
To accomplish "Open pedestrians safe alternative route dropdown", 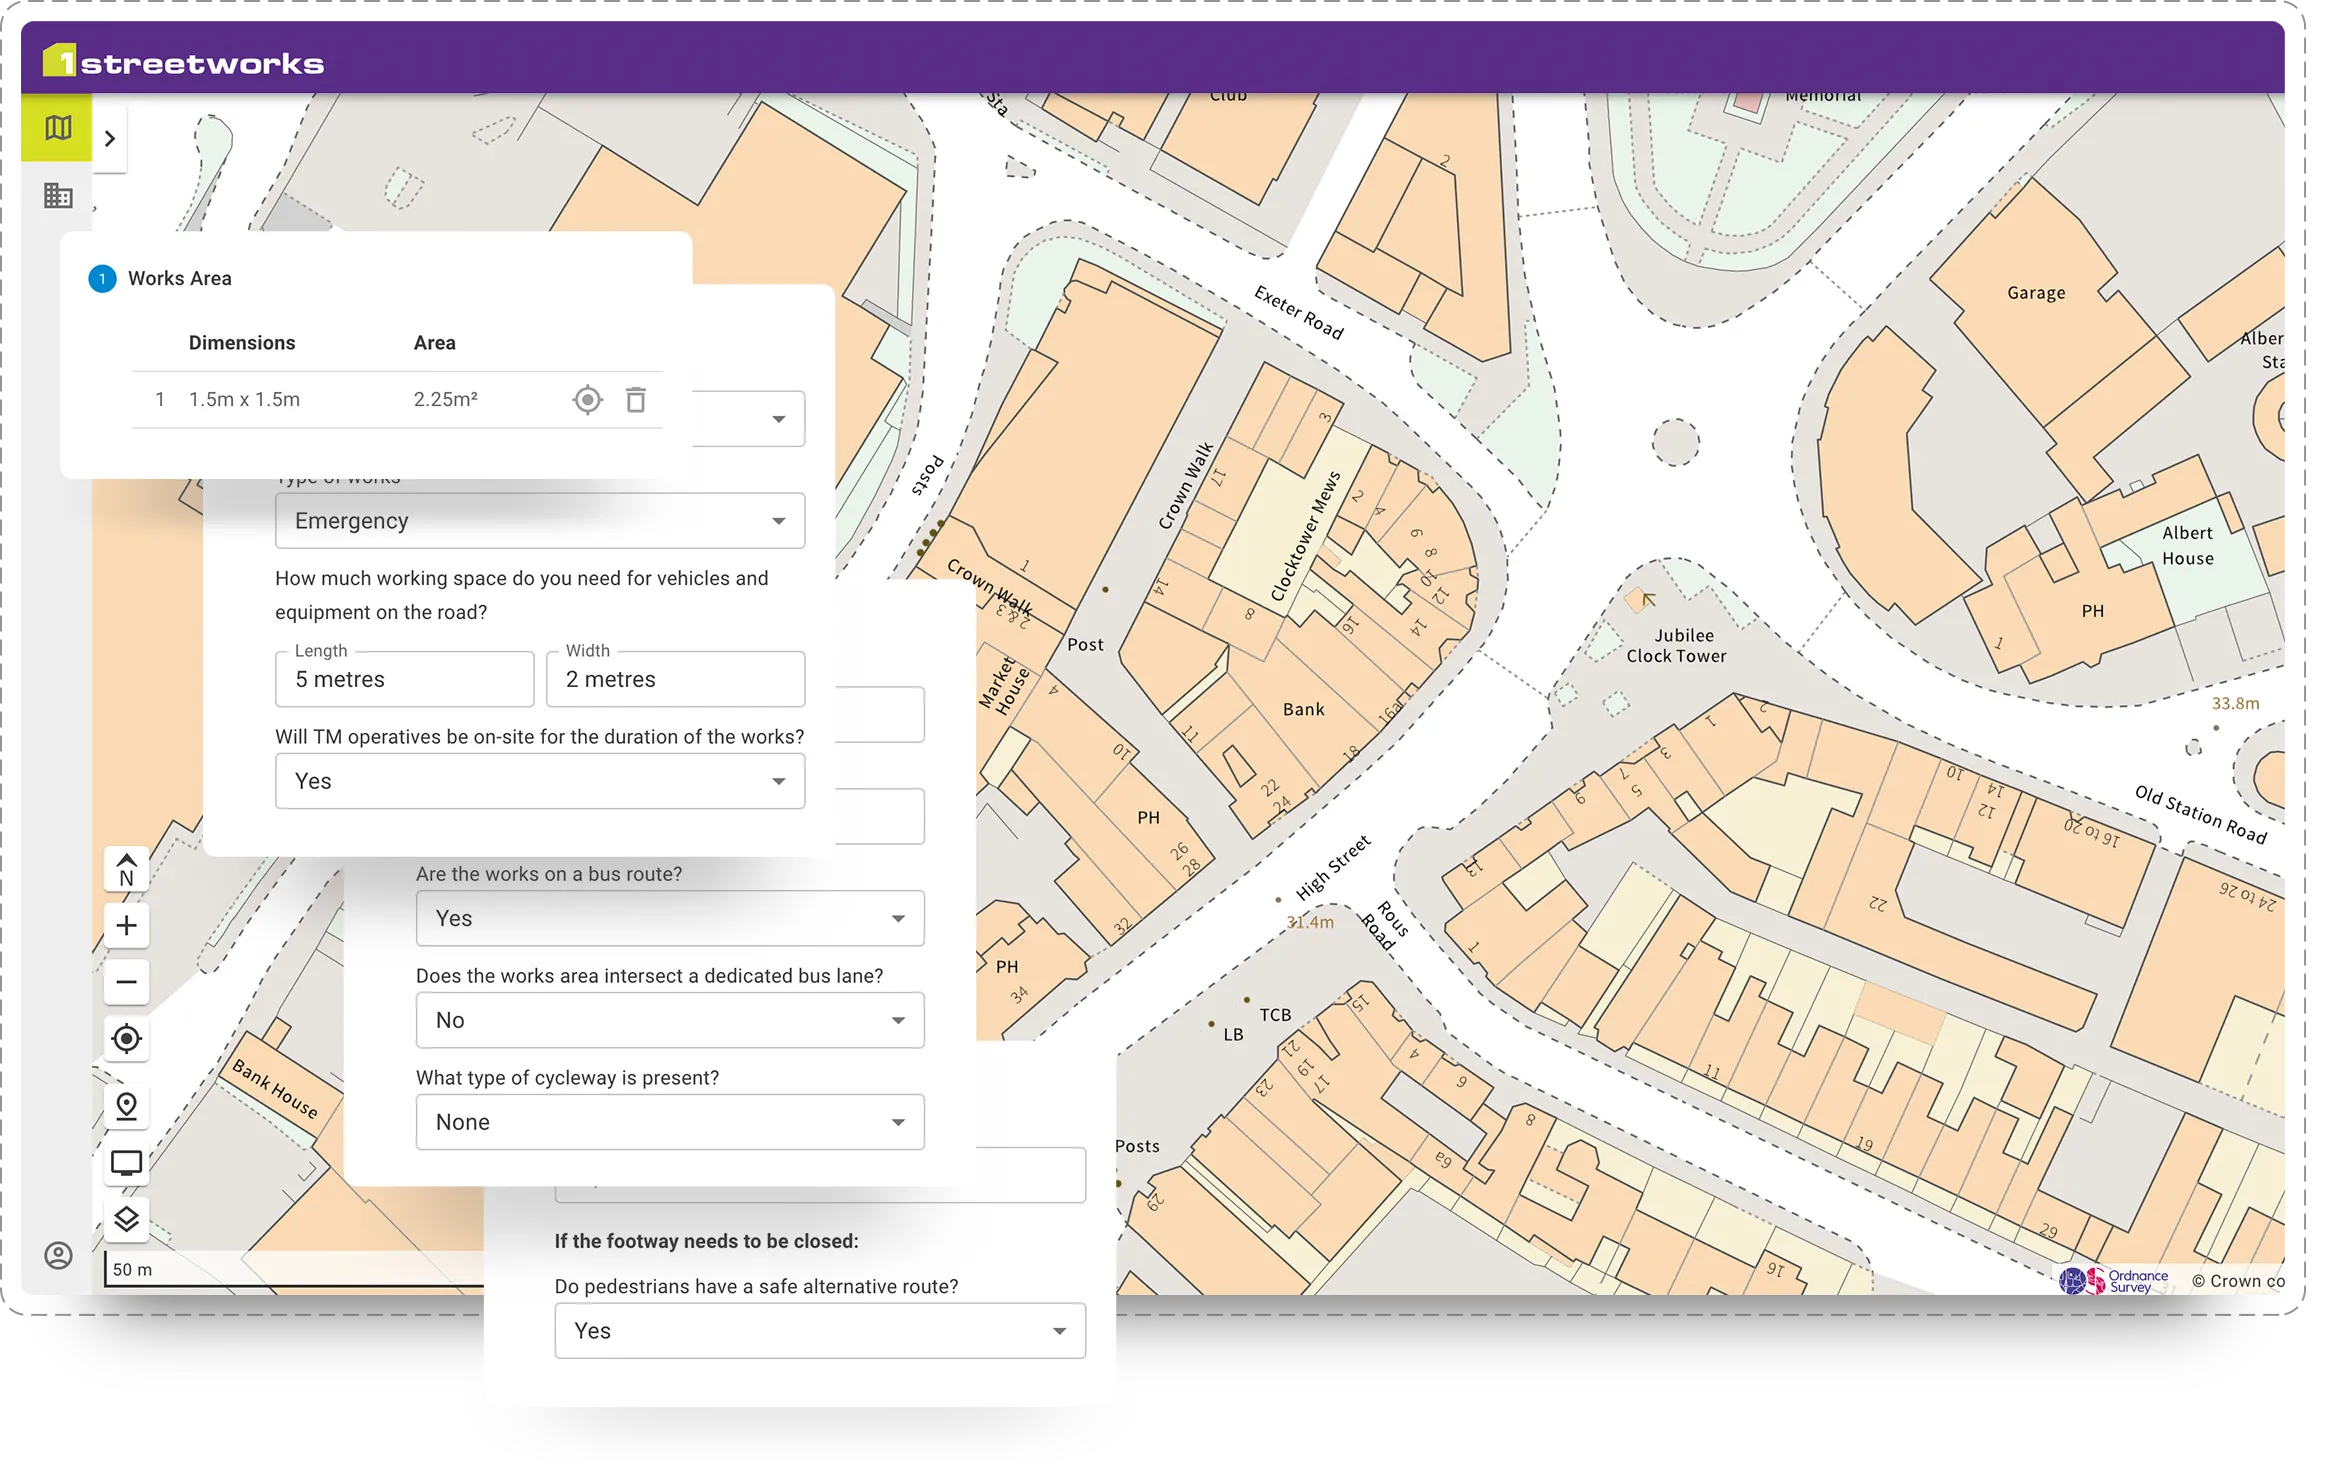I will coord(820,1331).
